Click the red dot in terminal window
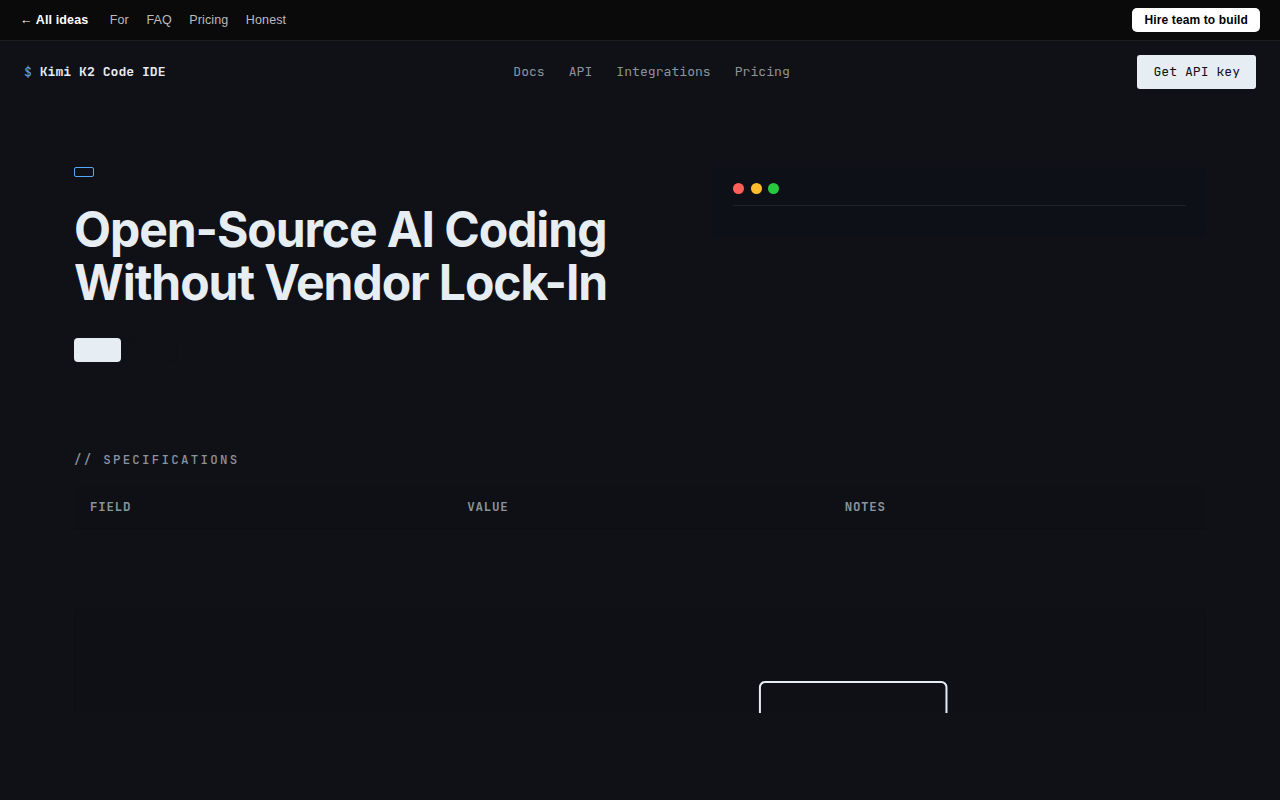 point(738,188)
